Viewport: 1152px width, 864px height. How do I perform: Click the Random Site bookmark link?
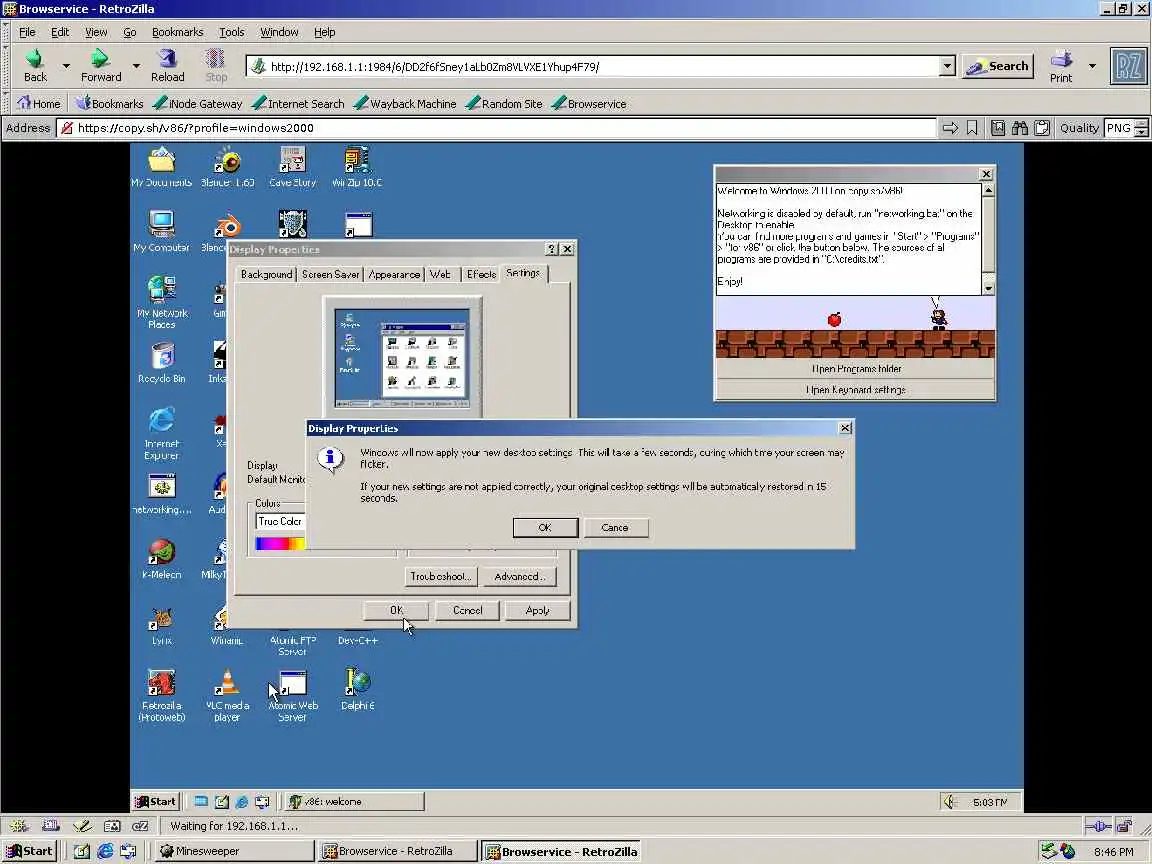(504, 104)
